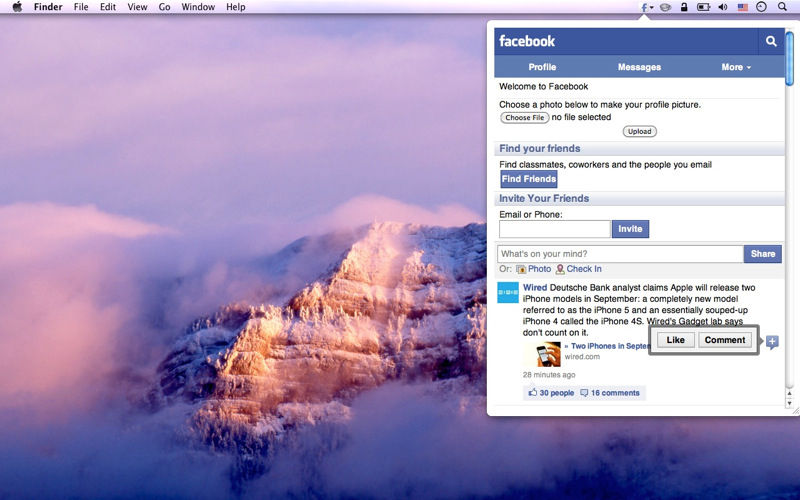The image size is (800, 500).
Task: Open the volume control in menu bar
Action: coord(722,7)
